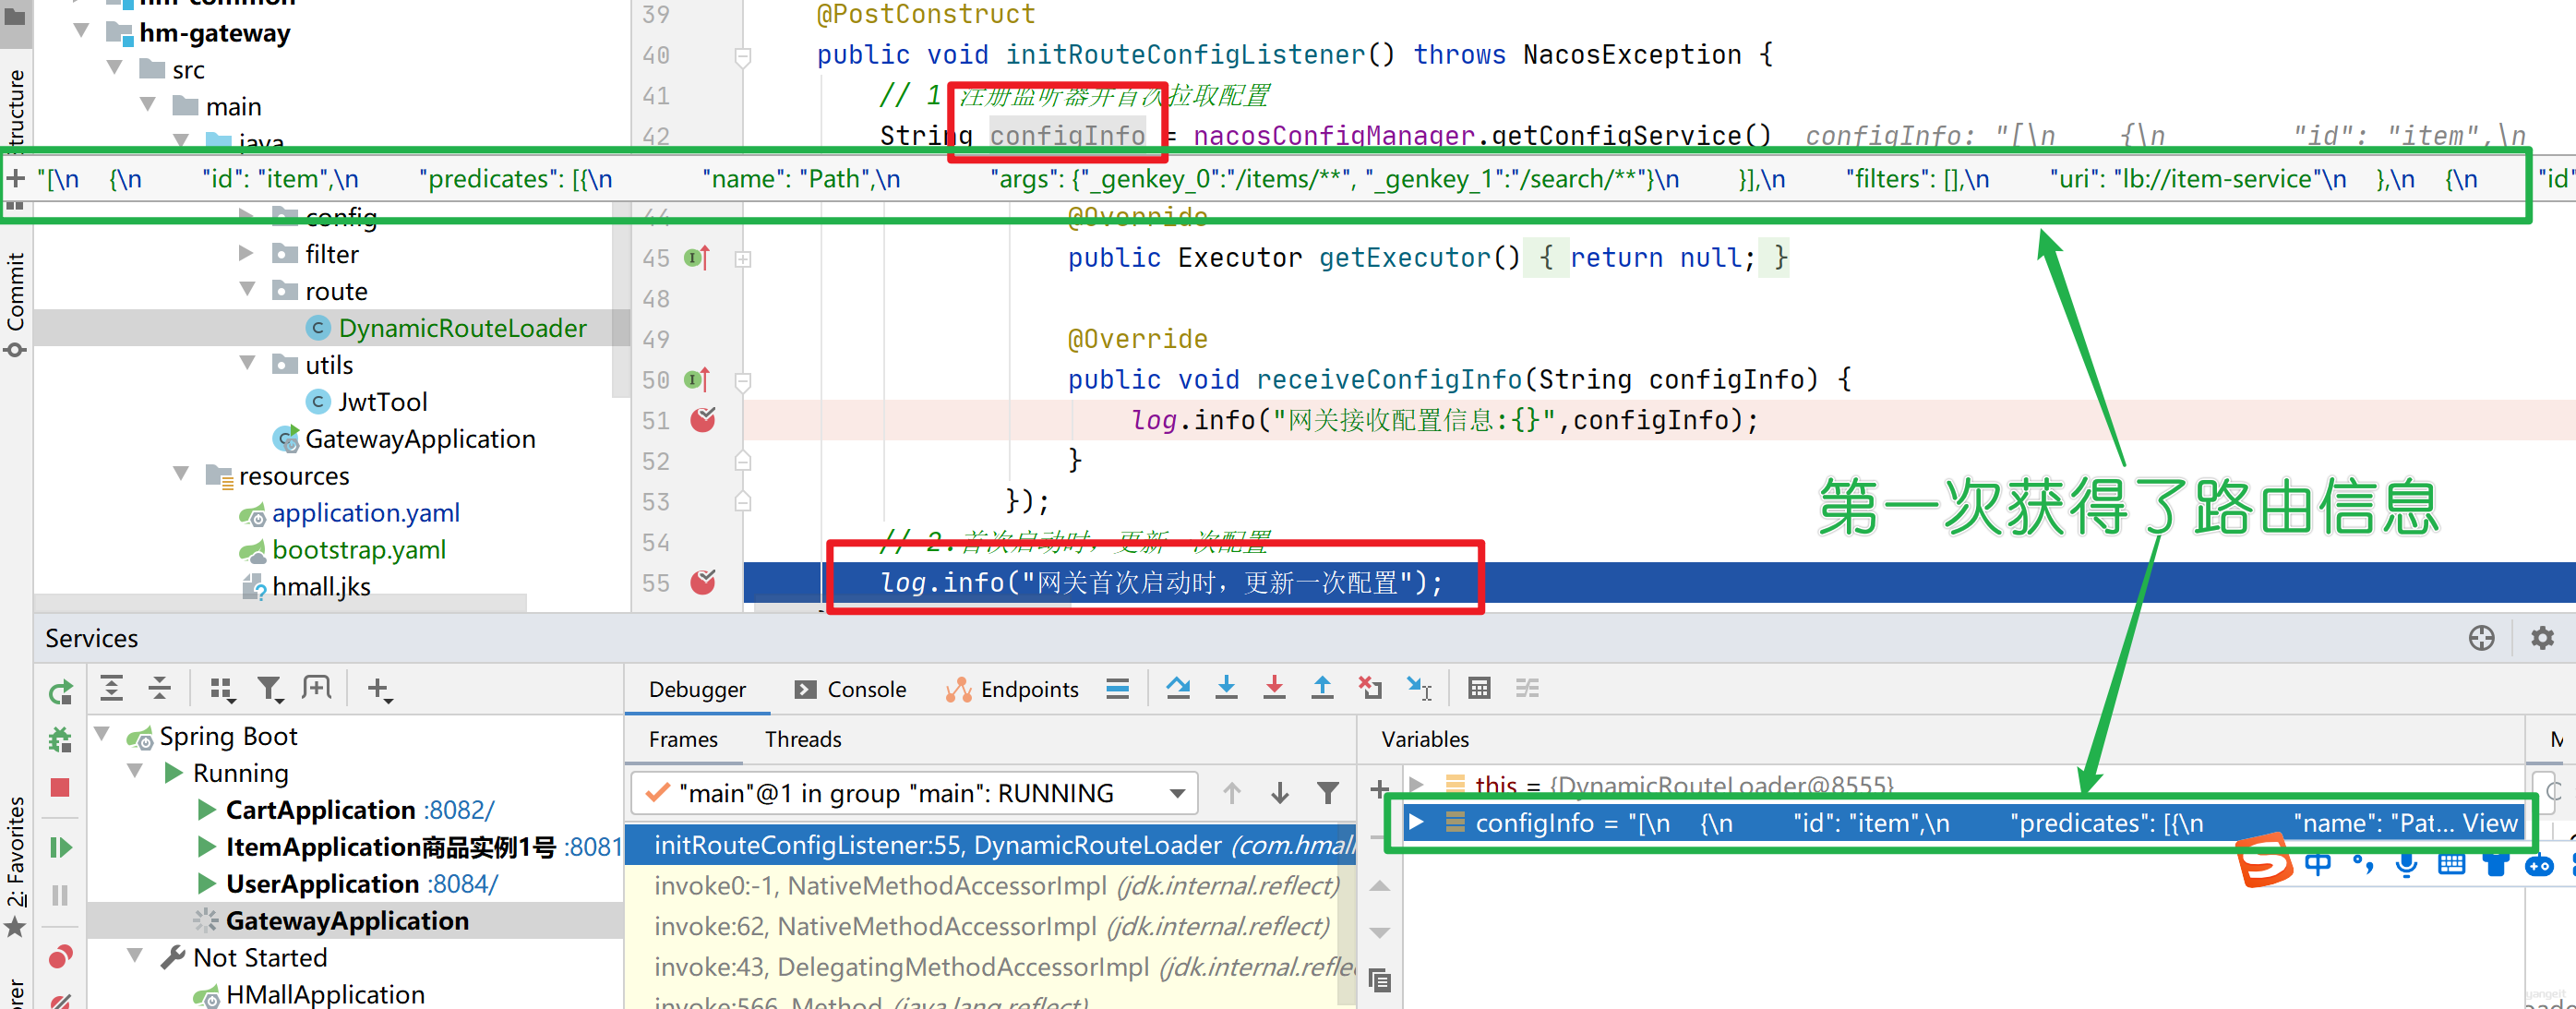Switch to the Console tab

(x=850, y=689)
